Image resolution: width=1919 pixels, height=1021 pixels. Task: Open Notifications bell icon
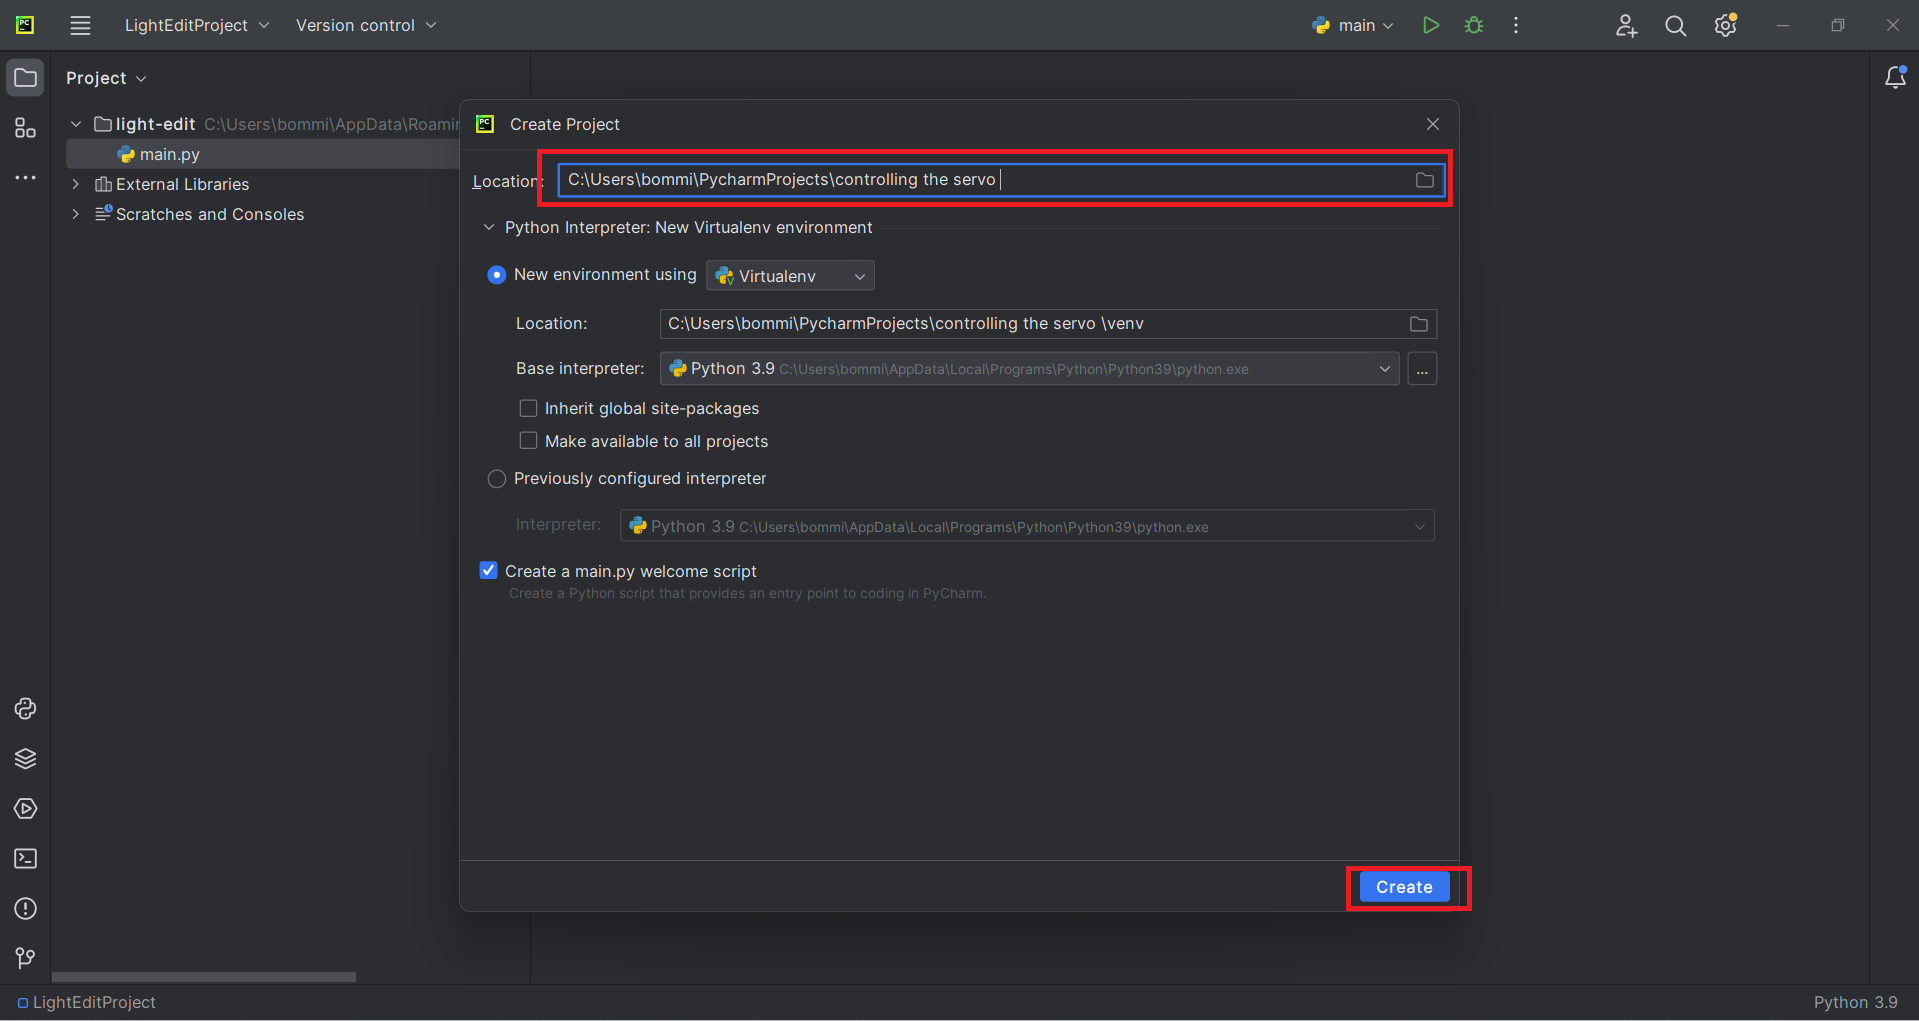(1895, 77)
